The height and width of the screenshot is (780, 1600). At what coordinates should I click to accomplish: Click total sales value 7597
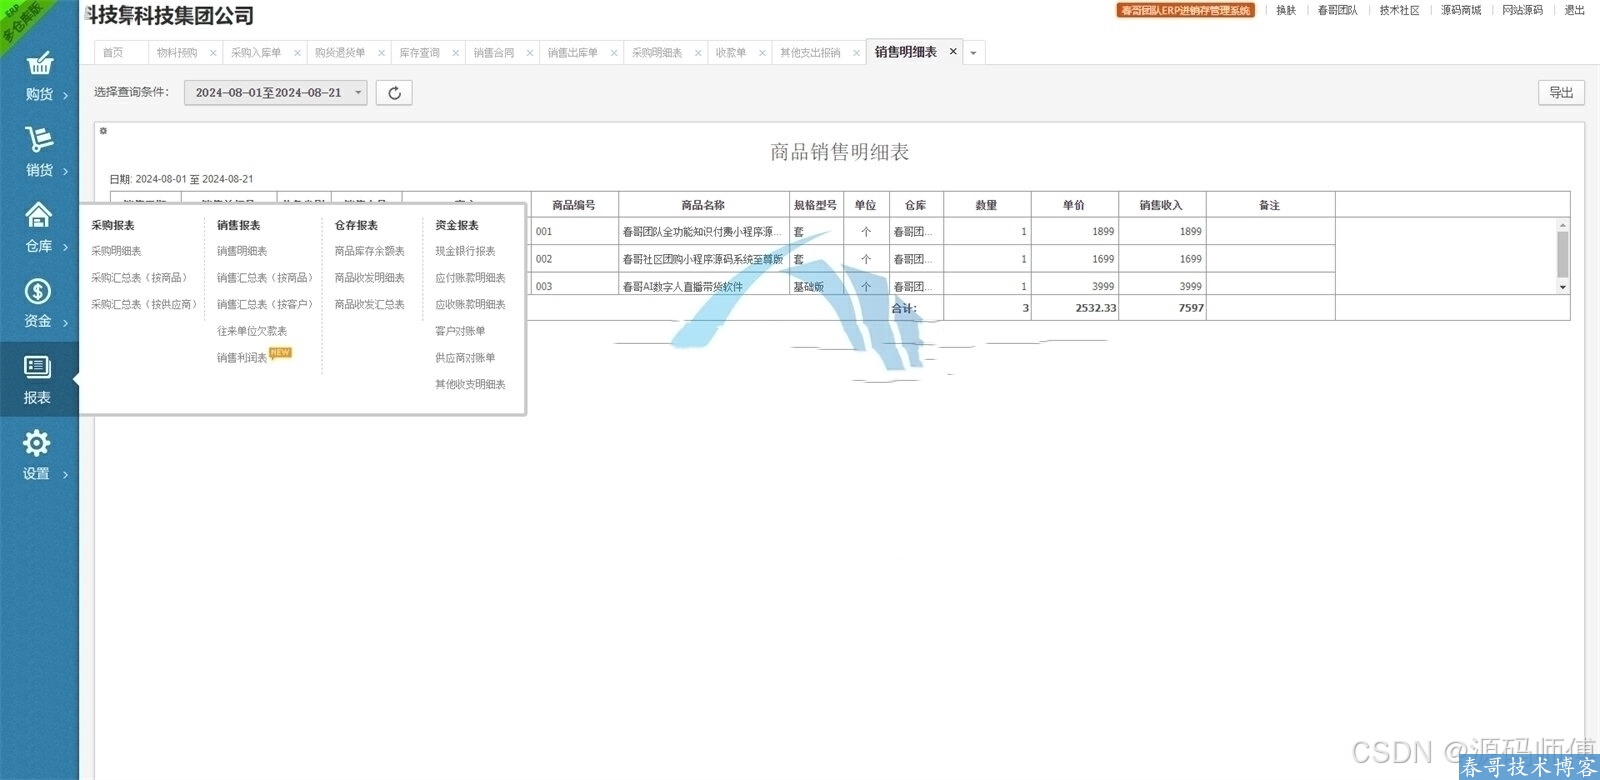[1191, 308]
